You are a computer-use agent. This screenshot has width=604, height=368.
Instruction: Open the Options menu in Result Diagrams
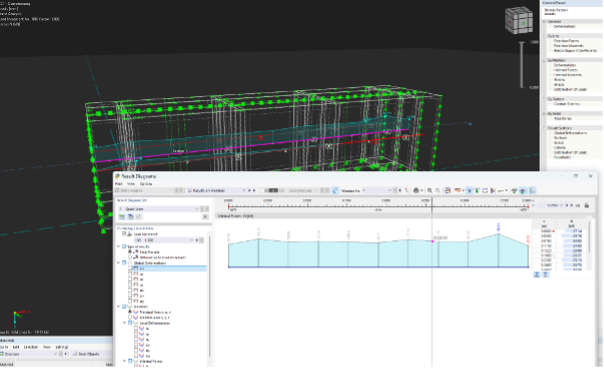[x=146, y=184]
